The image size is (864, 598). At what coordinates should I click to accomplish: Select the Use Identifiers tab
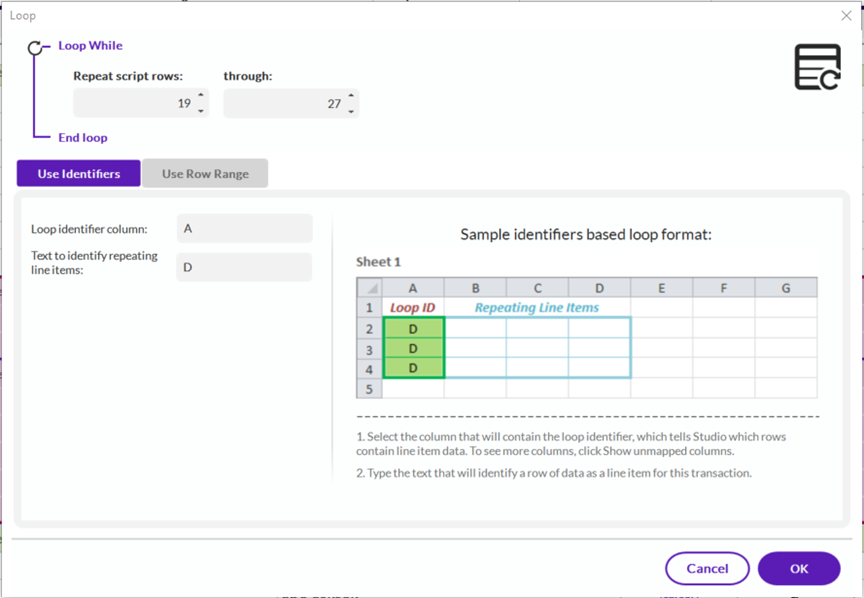click(x=79, y=174)
